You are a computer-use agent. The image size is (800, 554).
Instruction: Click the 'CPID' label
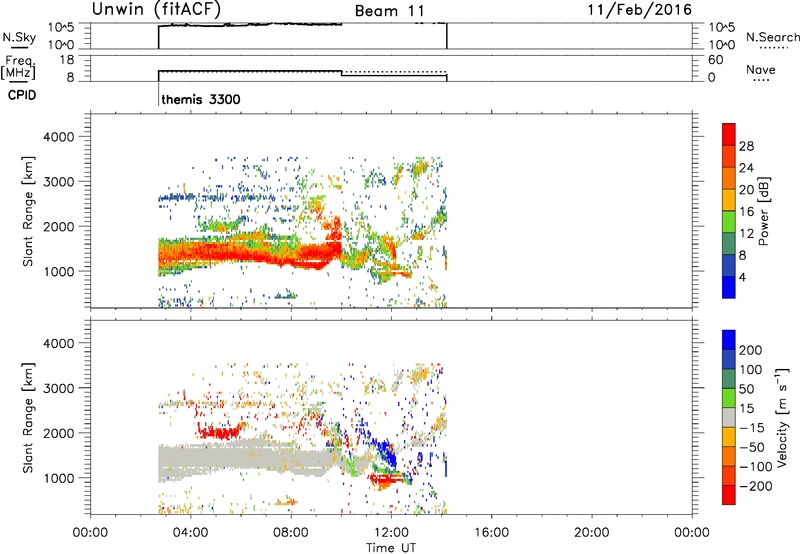[x=22, y=95]
